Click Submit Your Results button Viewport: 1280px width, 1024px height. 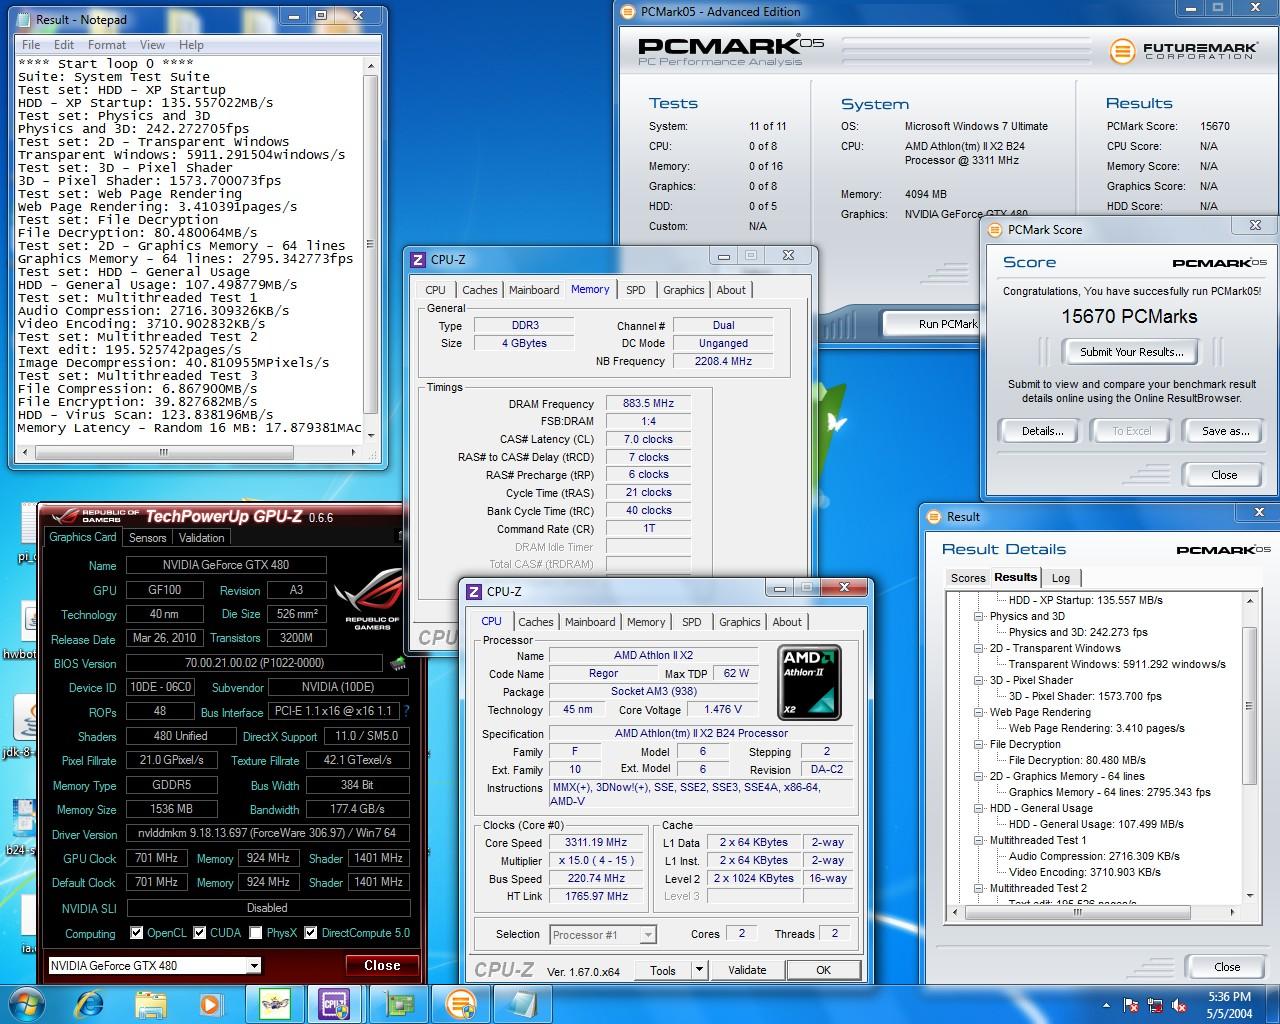point(1132,352)
